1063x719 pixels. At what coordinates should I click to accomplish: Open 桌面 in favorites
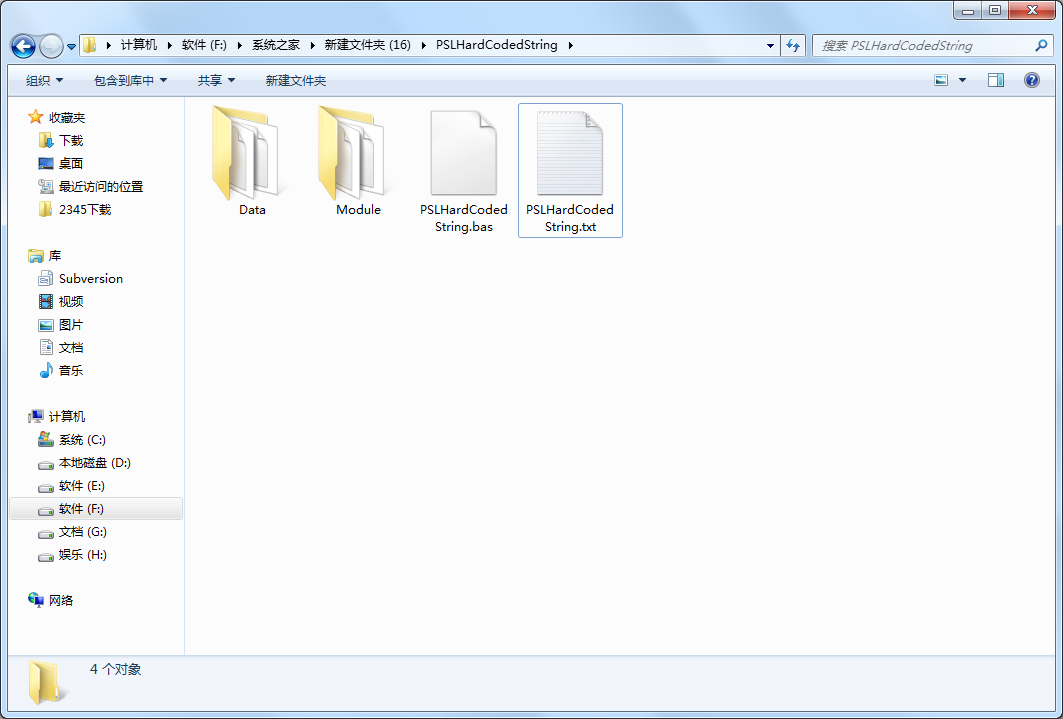coord(71,163)
